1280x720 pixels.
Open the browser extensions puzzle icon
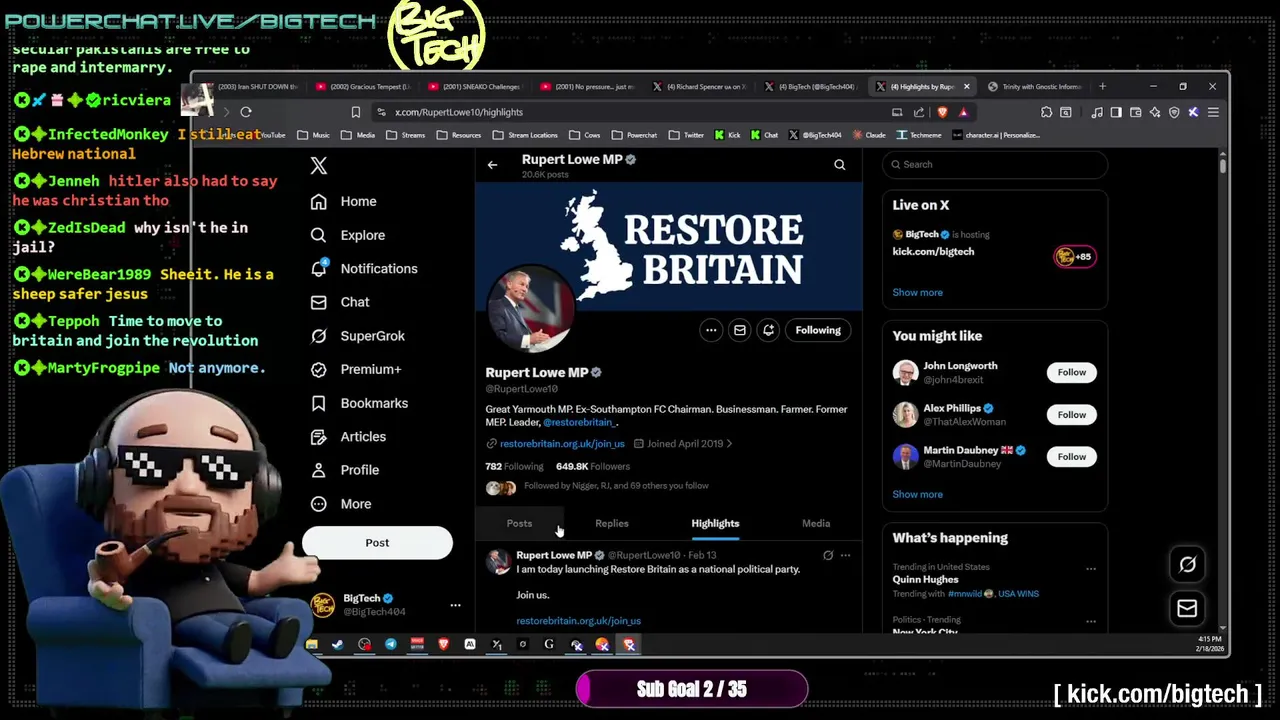click(1046, 113)
